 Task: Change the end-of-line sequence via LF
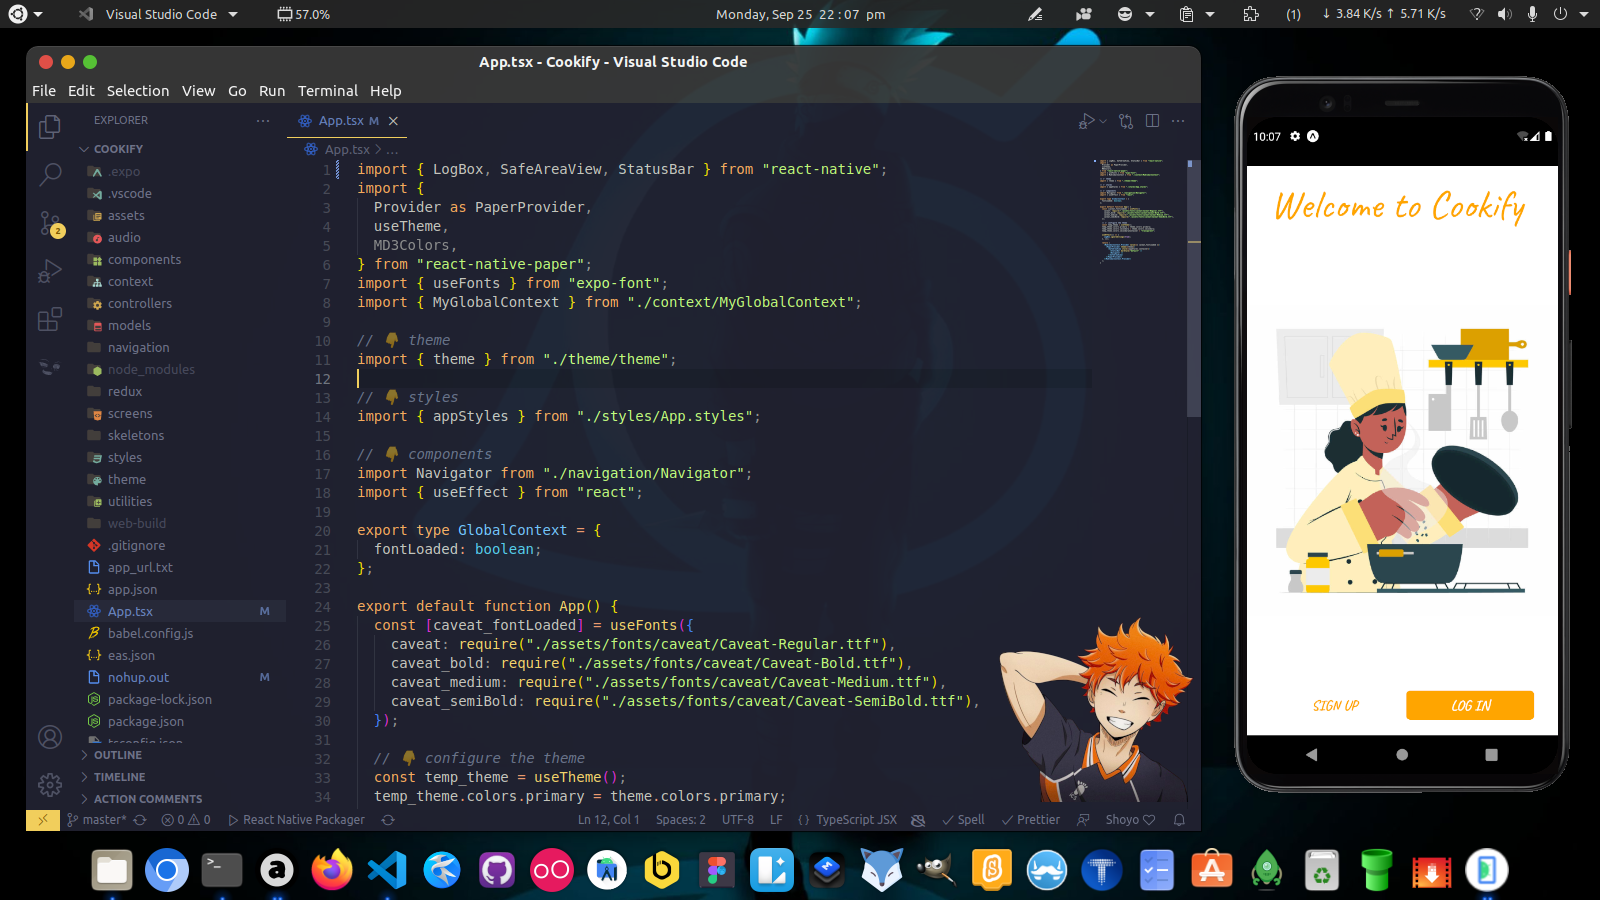[776, 820]
